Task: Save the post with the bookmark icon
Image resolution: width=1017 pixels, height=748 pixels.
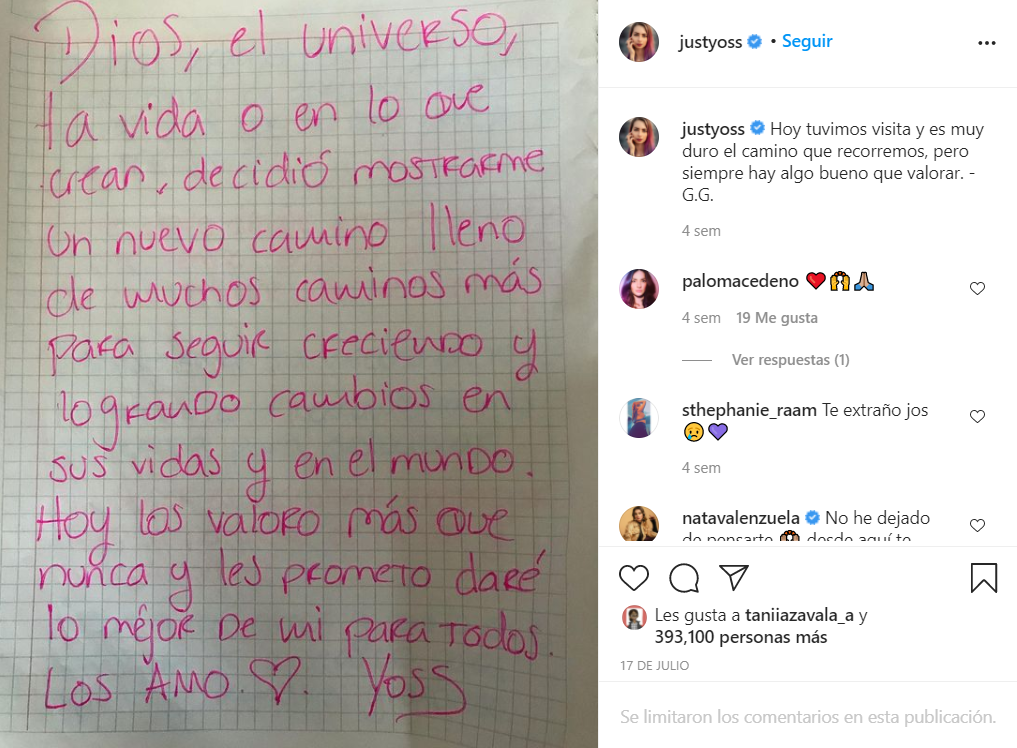Action: (x=983, y=577)
